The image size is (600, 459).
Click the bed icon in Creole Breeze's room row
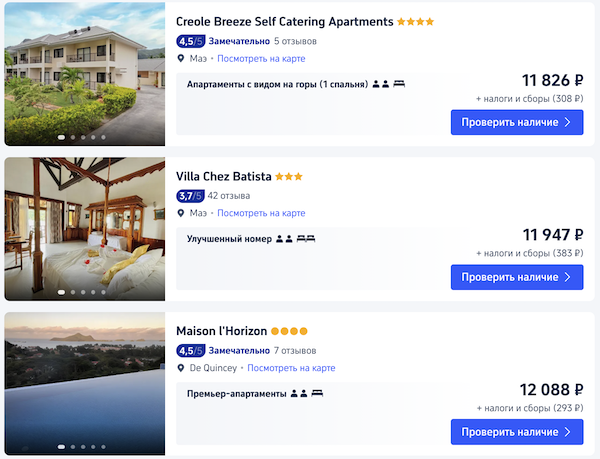398,85
